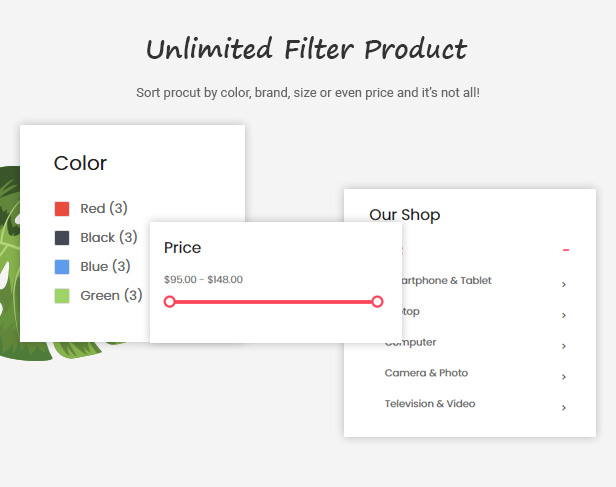Click the Unlimited Filter Product heading
Screen dimensions: 616x487
pos(307,49)
